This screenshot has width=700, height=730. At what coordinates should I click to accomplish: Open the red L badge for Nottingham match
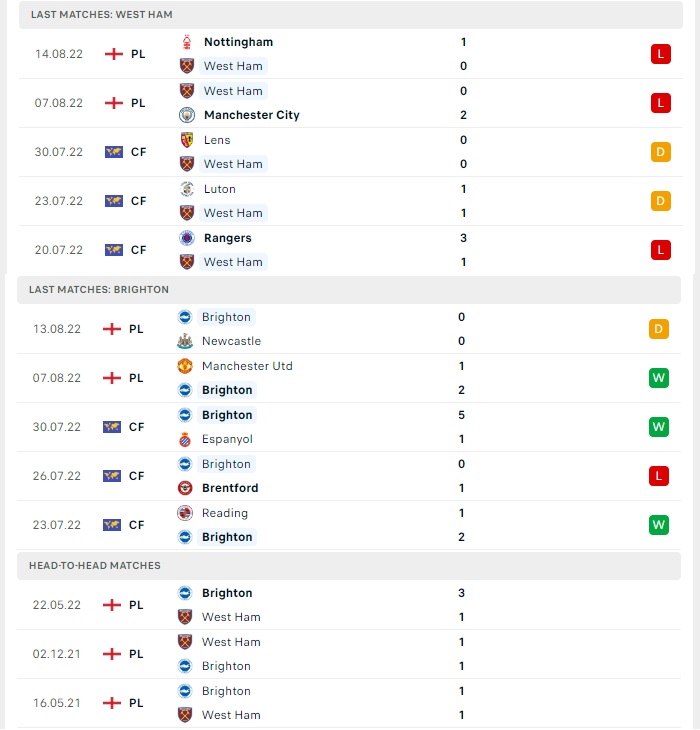click(660, 54)
